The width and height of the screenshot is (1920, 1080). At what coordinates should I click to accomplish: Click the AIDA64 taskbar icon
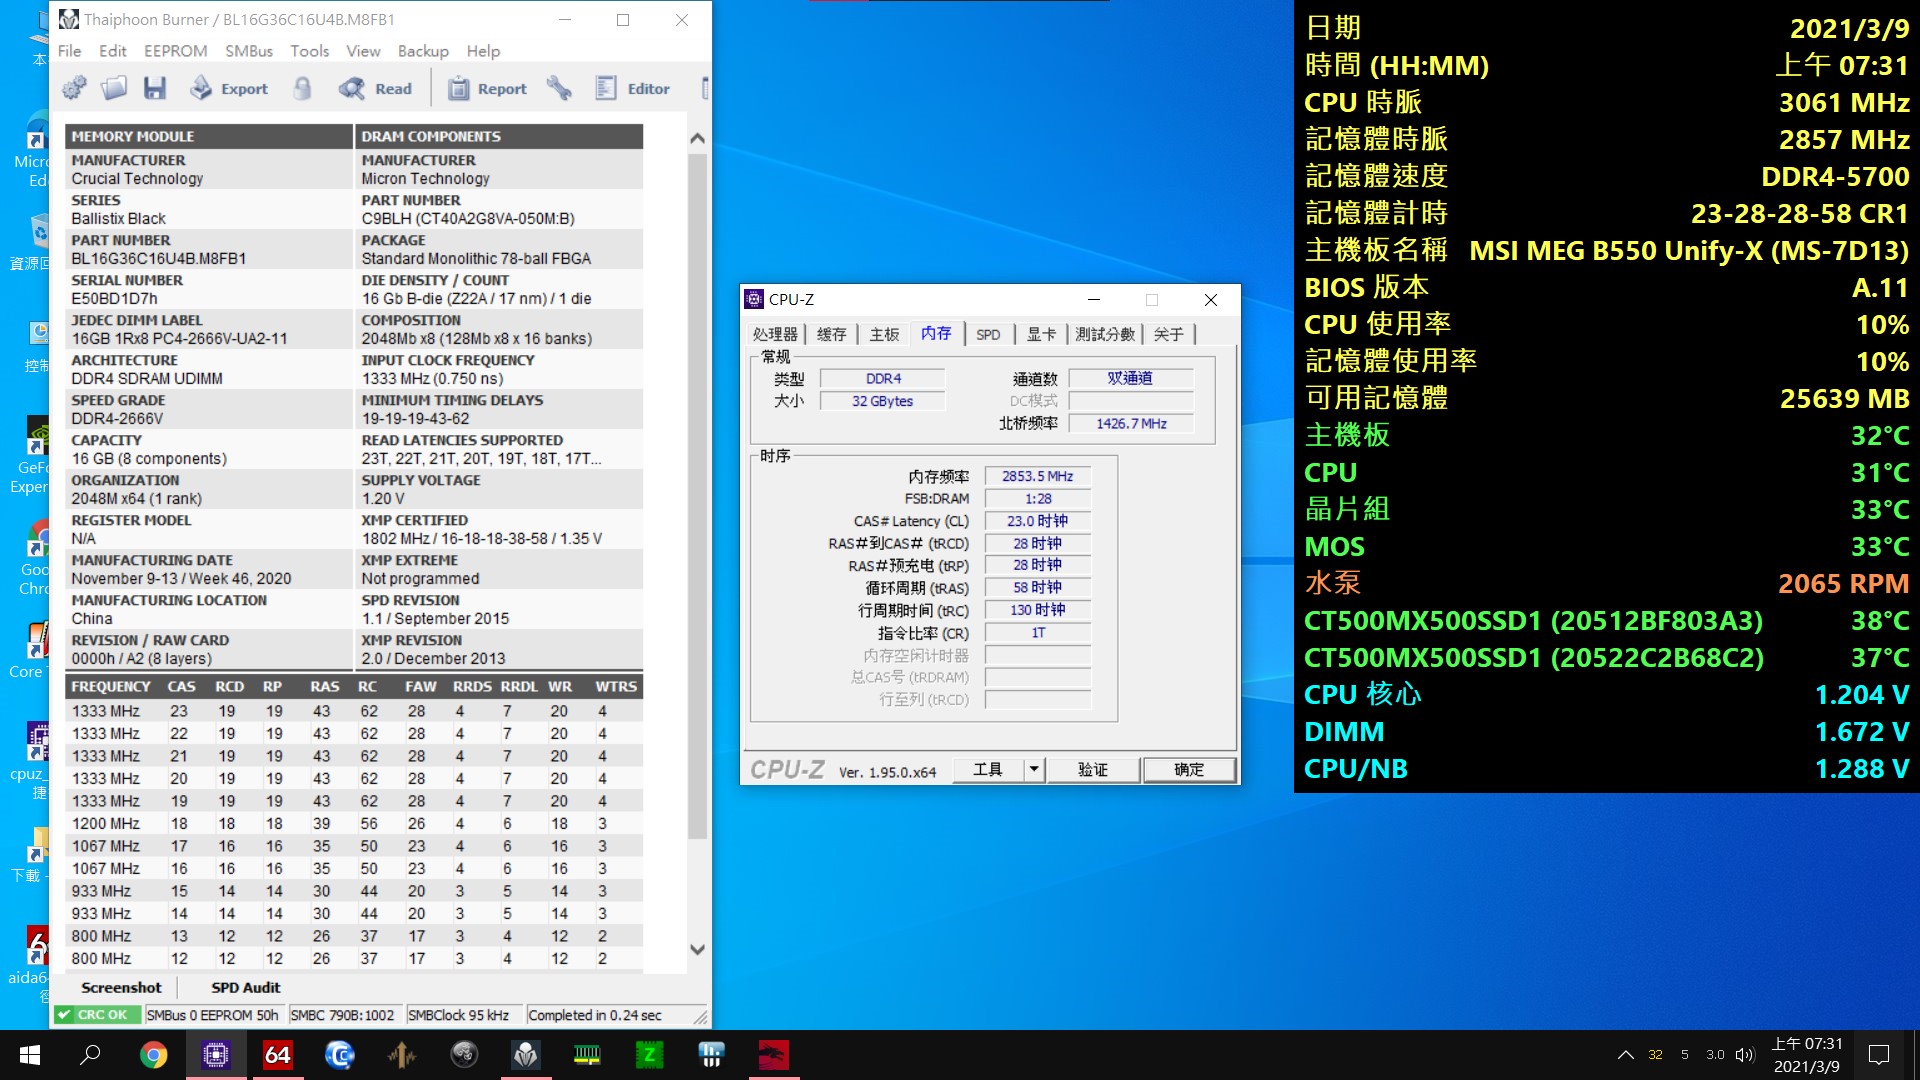coord(278,1055)
